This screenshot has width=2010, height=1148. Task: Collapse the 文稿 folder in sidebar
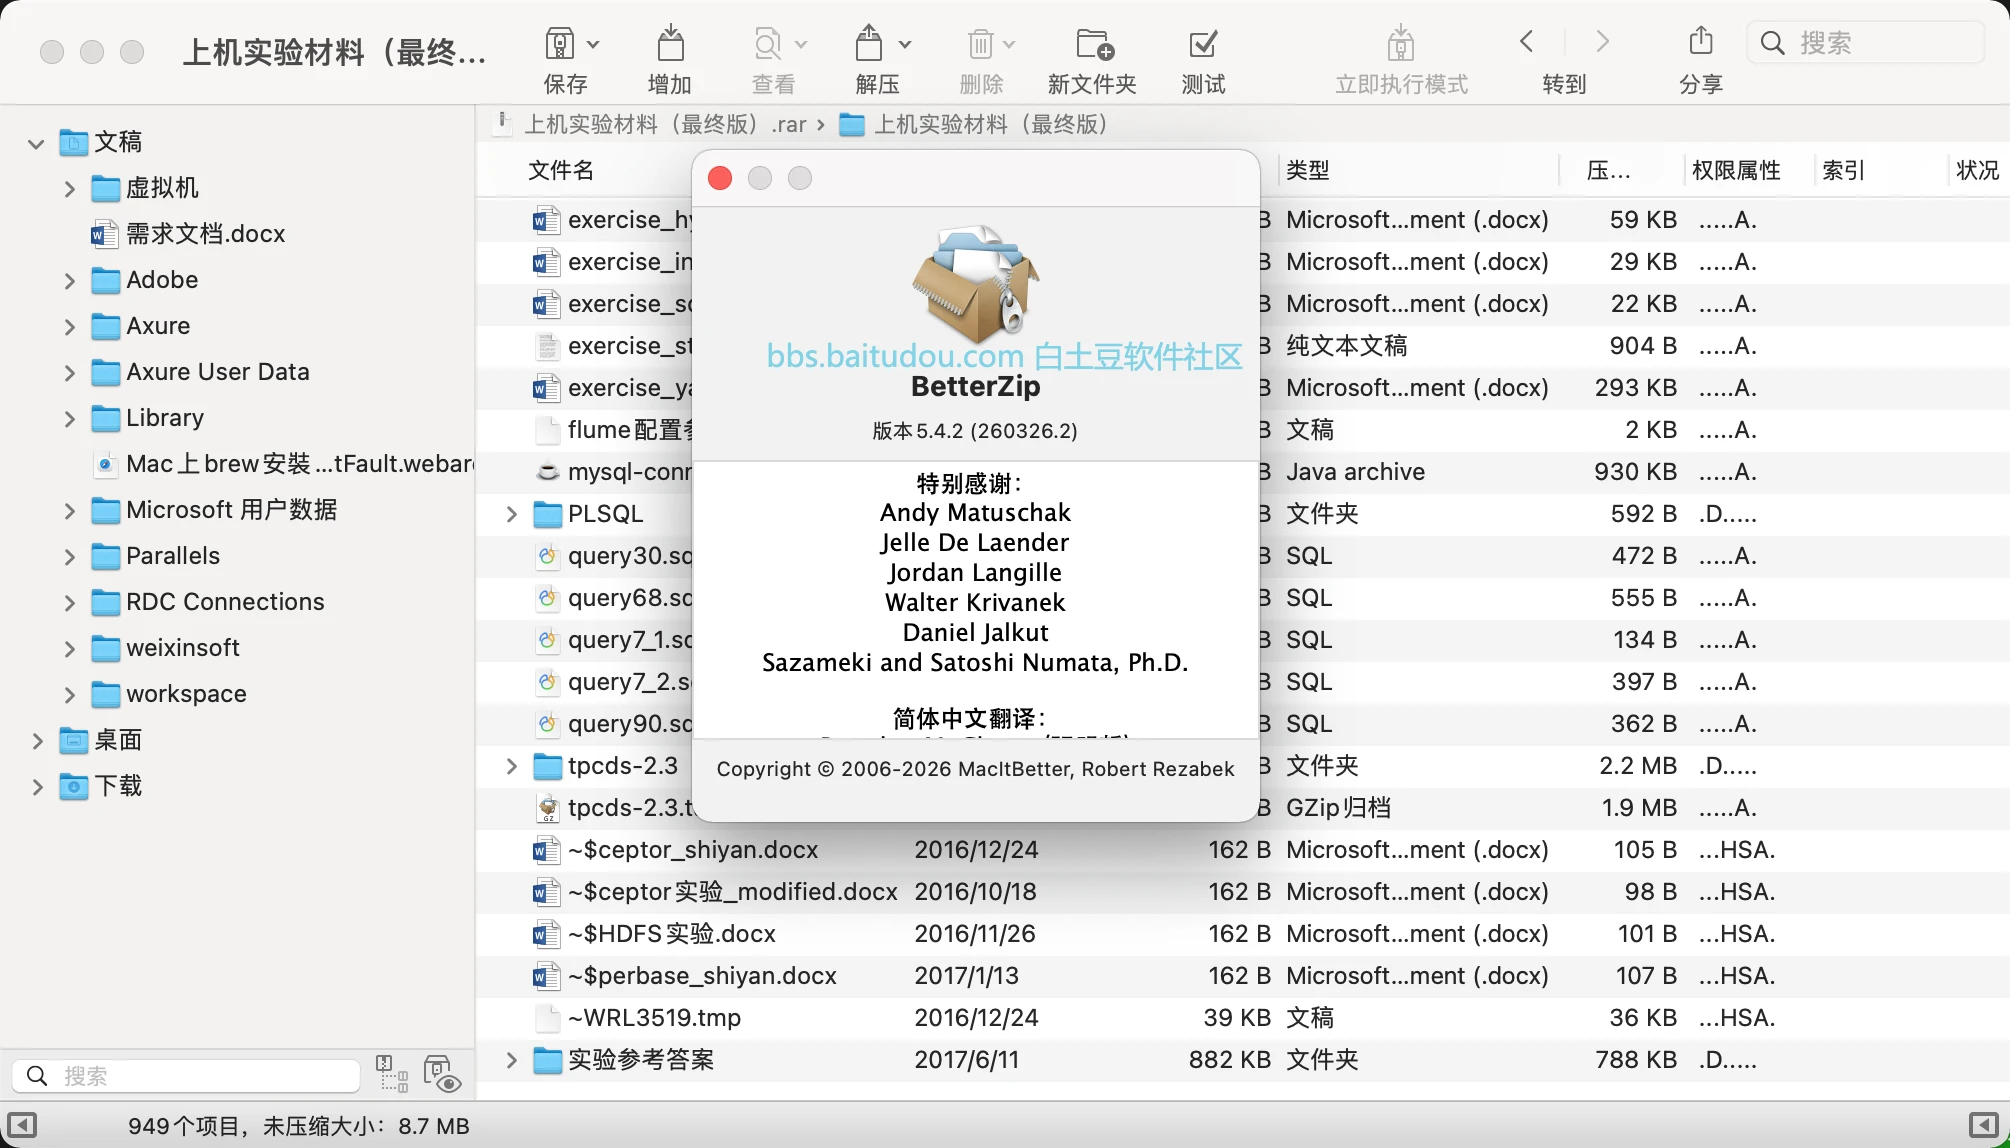36,143
